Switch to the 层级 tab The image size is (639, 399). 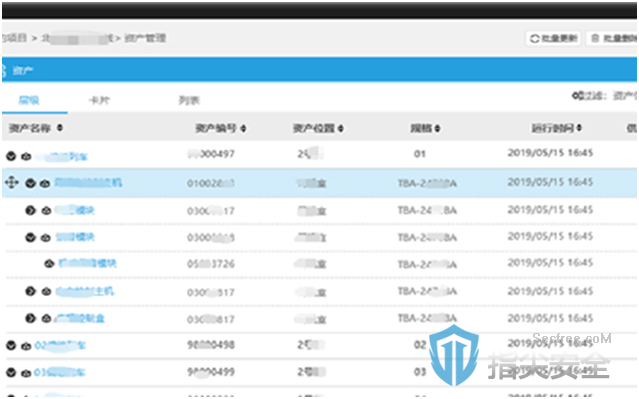pos(29,100)
